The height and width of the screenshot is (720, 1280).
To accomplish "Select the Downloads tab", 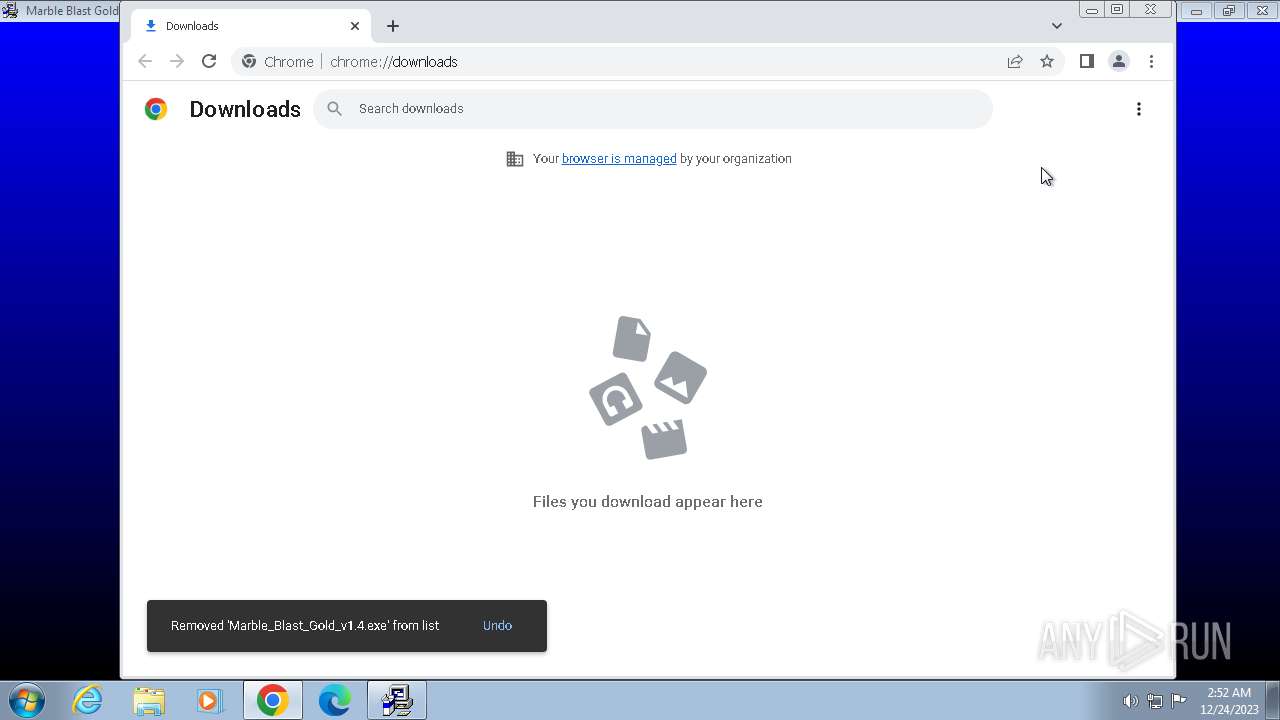I will click(x=250, y=26).
